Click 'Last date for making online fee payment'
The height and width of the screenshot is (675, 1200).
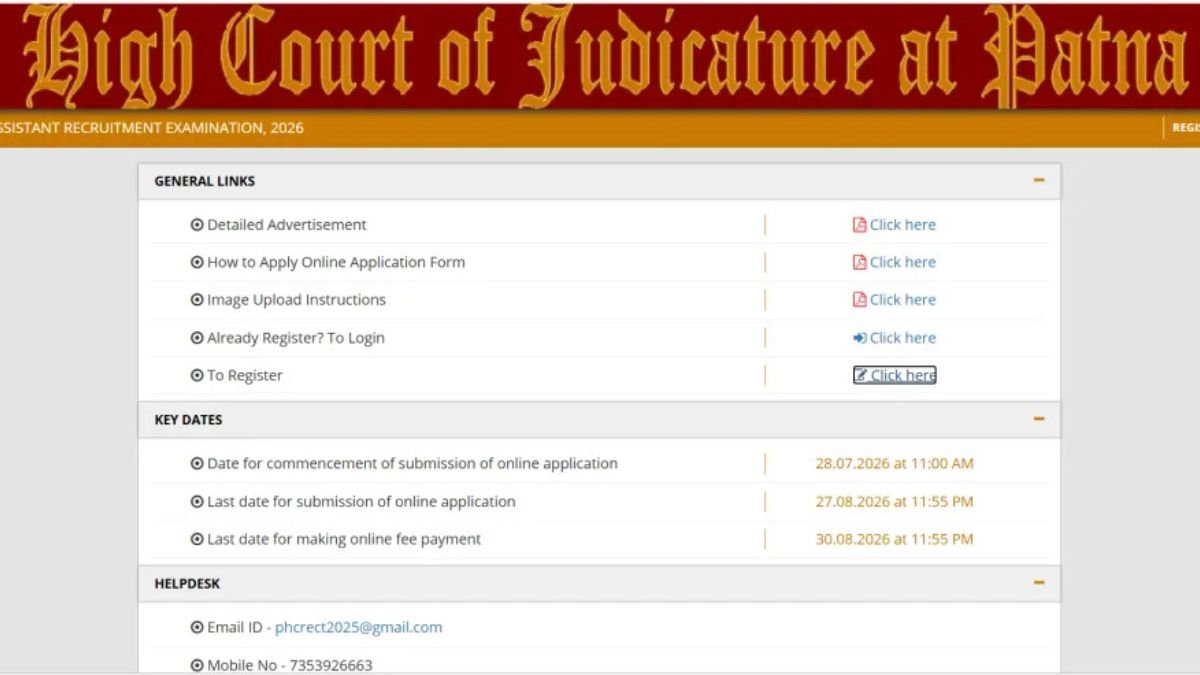click(x=344, y=539)
